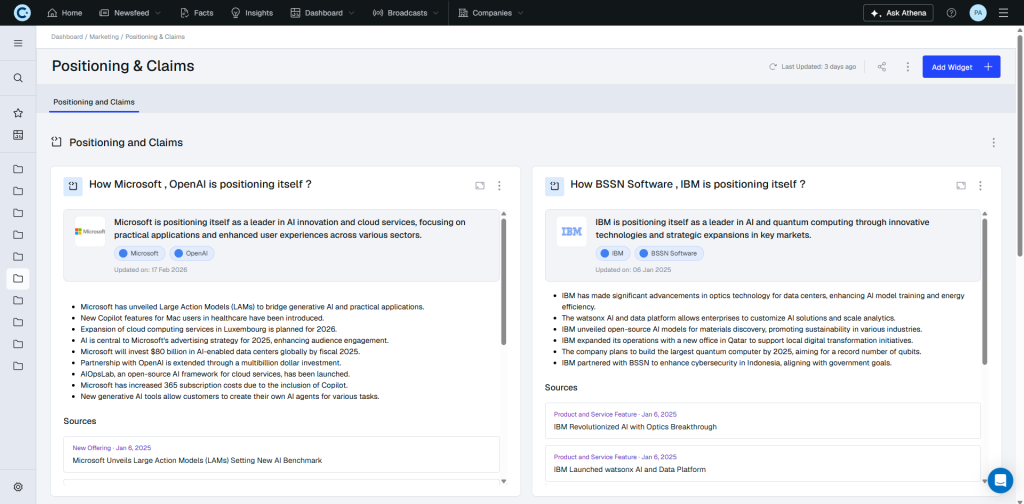Viewport: 1024px width, 504px height.
Task: Click the Microsoft widget title icon
Action: coord(73,186)
